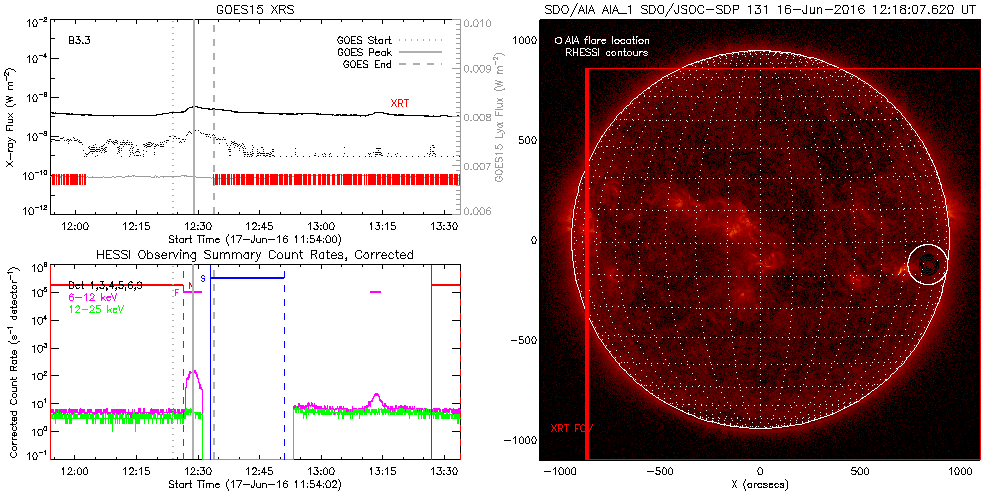Click the 6-12 keV peak near 12:30
The height and width of the screenshot is (500, 1000).
click(x=192, y=374)
